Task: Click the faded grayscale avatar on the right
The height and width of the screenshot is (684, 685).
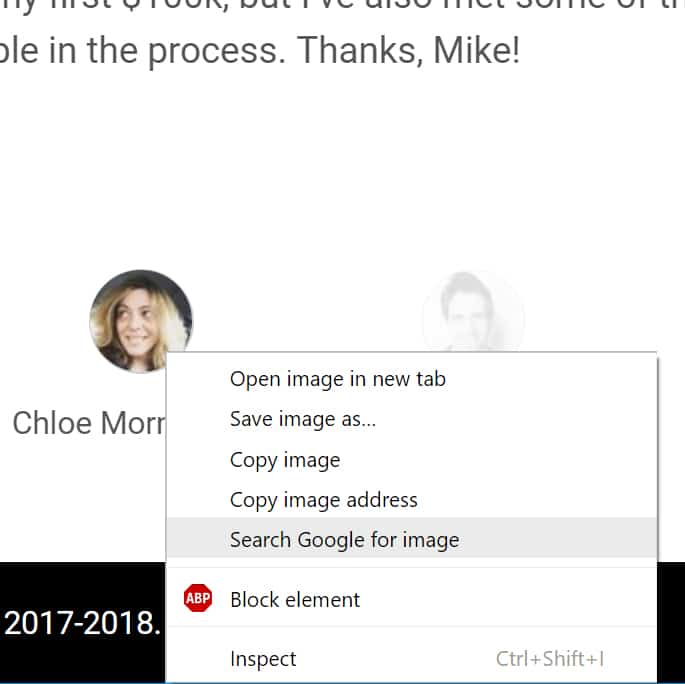Action: pyautogui.click(x=474, y=311)
